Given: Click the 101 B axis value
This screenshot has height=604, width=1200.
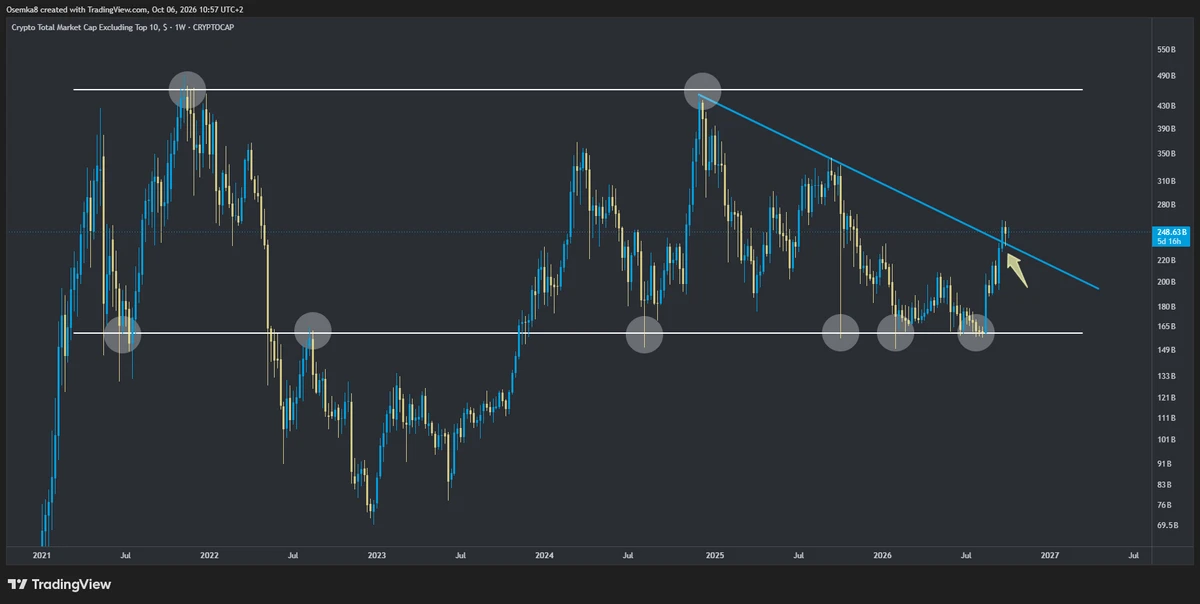Looking at the screenshot, I should (x=1166, y=440).
